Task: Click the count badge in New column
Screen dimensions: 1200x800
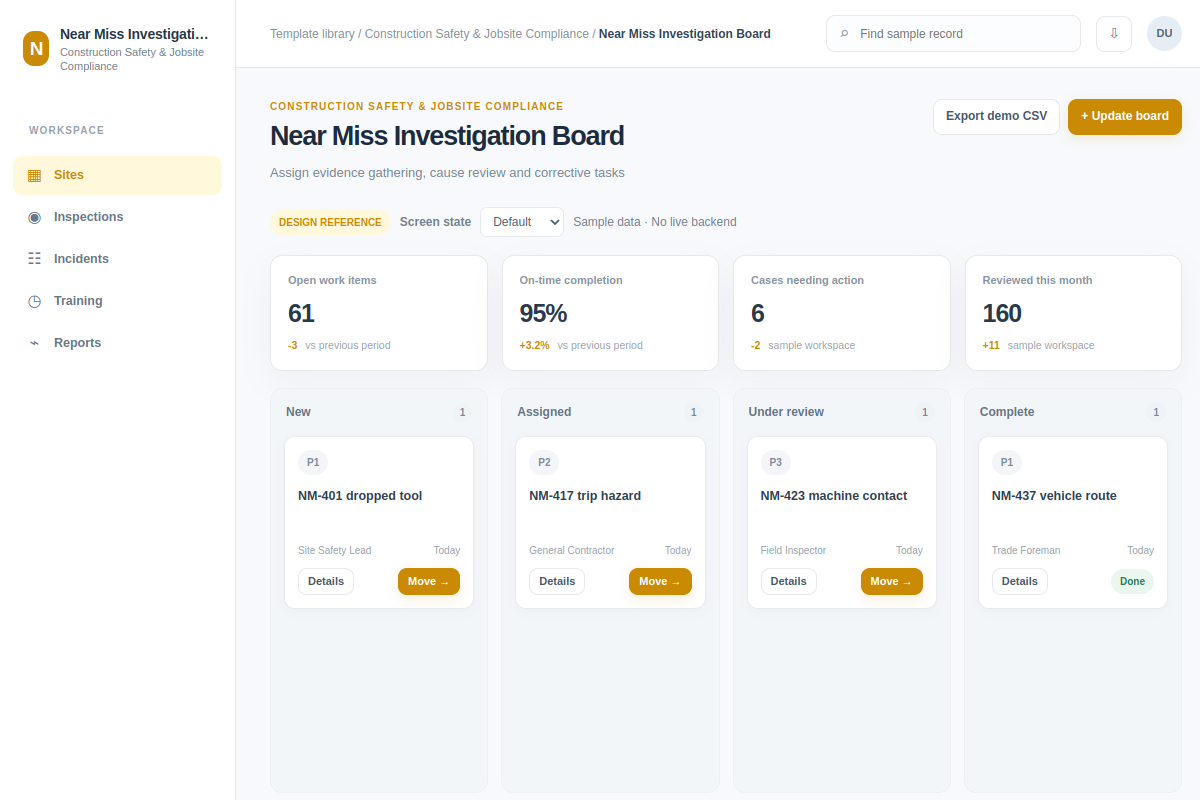Action: click(x=462, y=412)
